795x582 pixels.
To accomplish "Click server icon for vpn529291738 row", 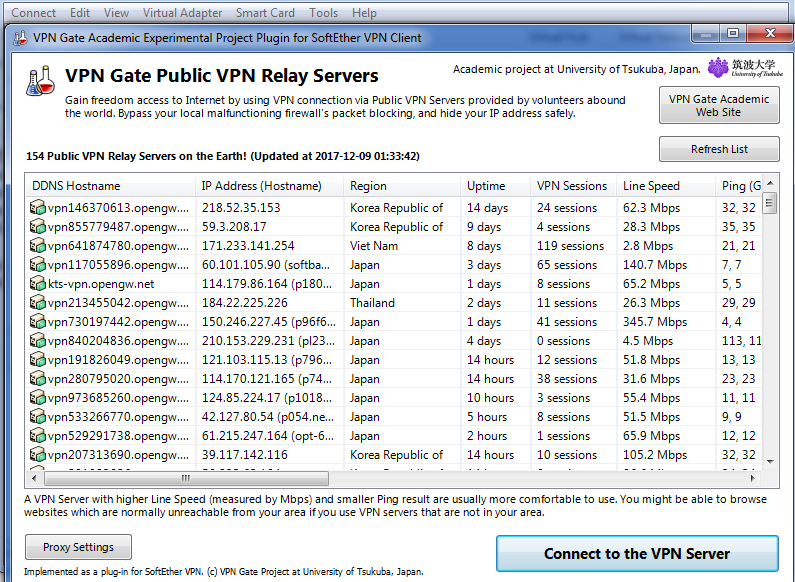I will point(38,436).
